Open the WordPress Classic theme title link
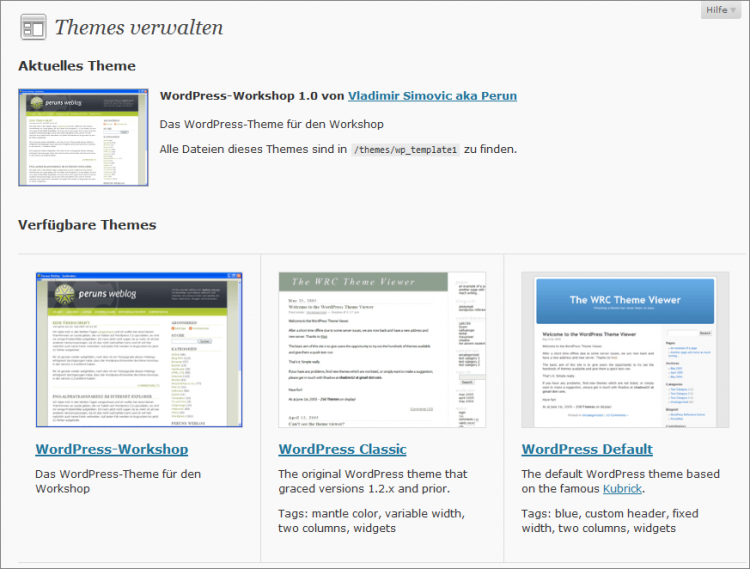750x569 pixels. pyautogui.click(x=342, y=449)
